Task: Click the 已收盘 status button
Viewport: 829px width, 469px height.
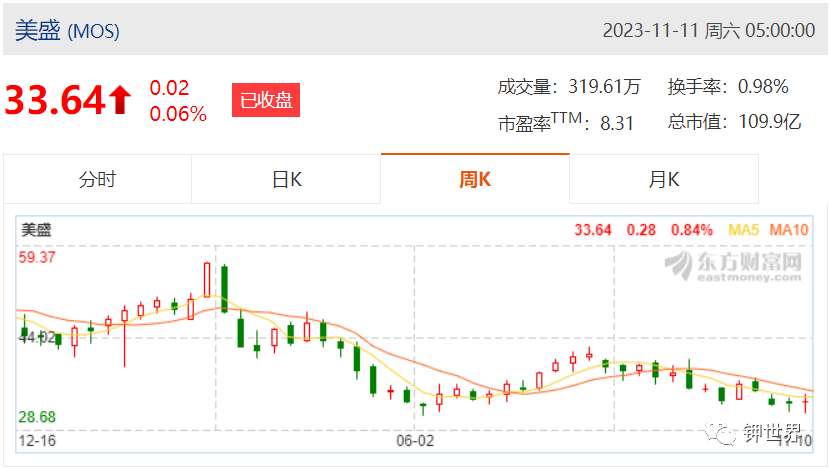Action: [266, 100]
